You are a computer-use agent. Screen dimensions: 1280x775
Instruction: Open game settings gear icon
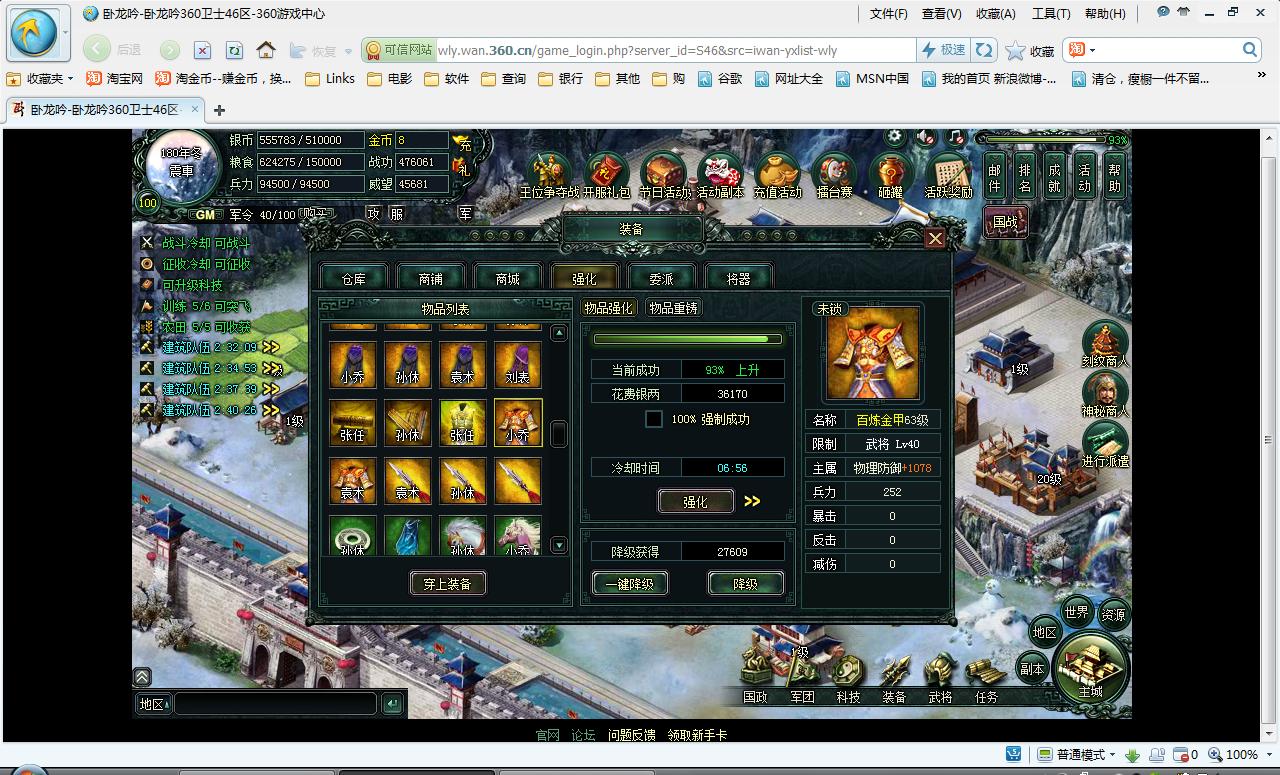click(895, 137)
